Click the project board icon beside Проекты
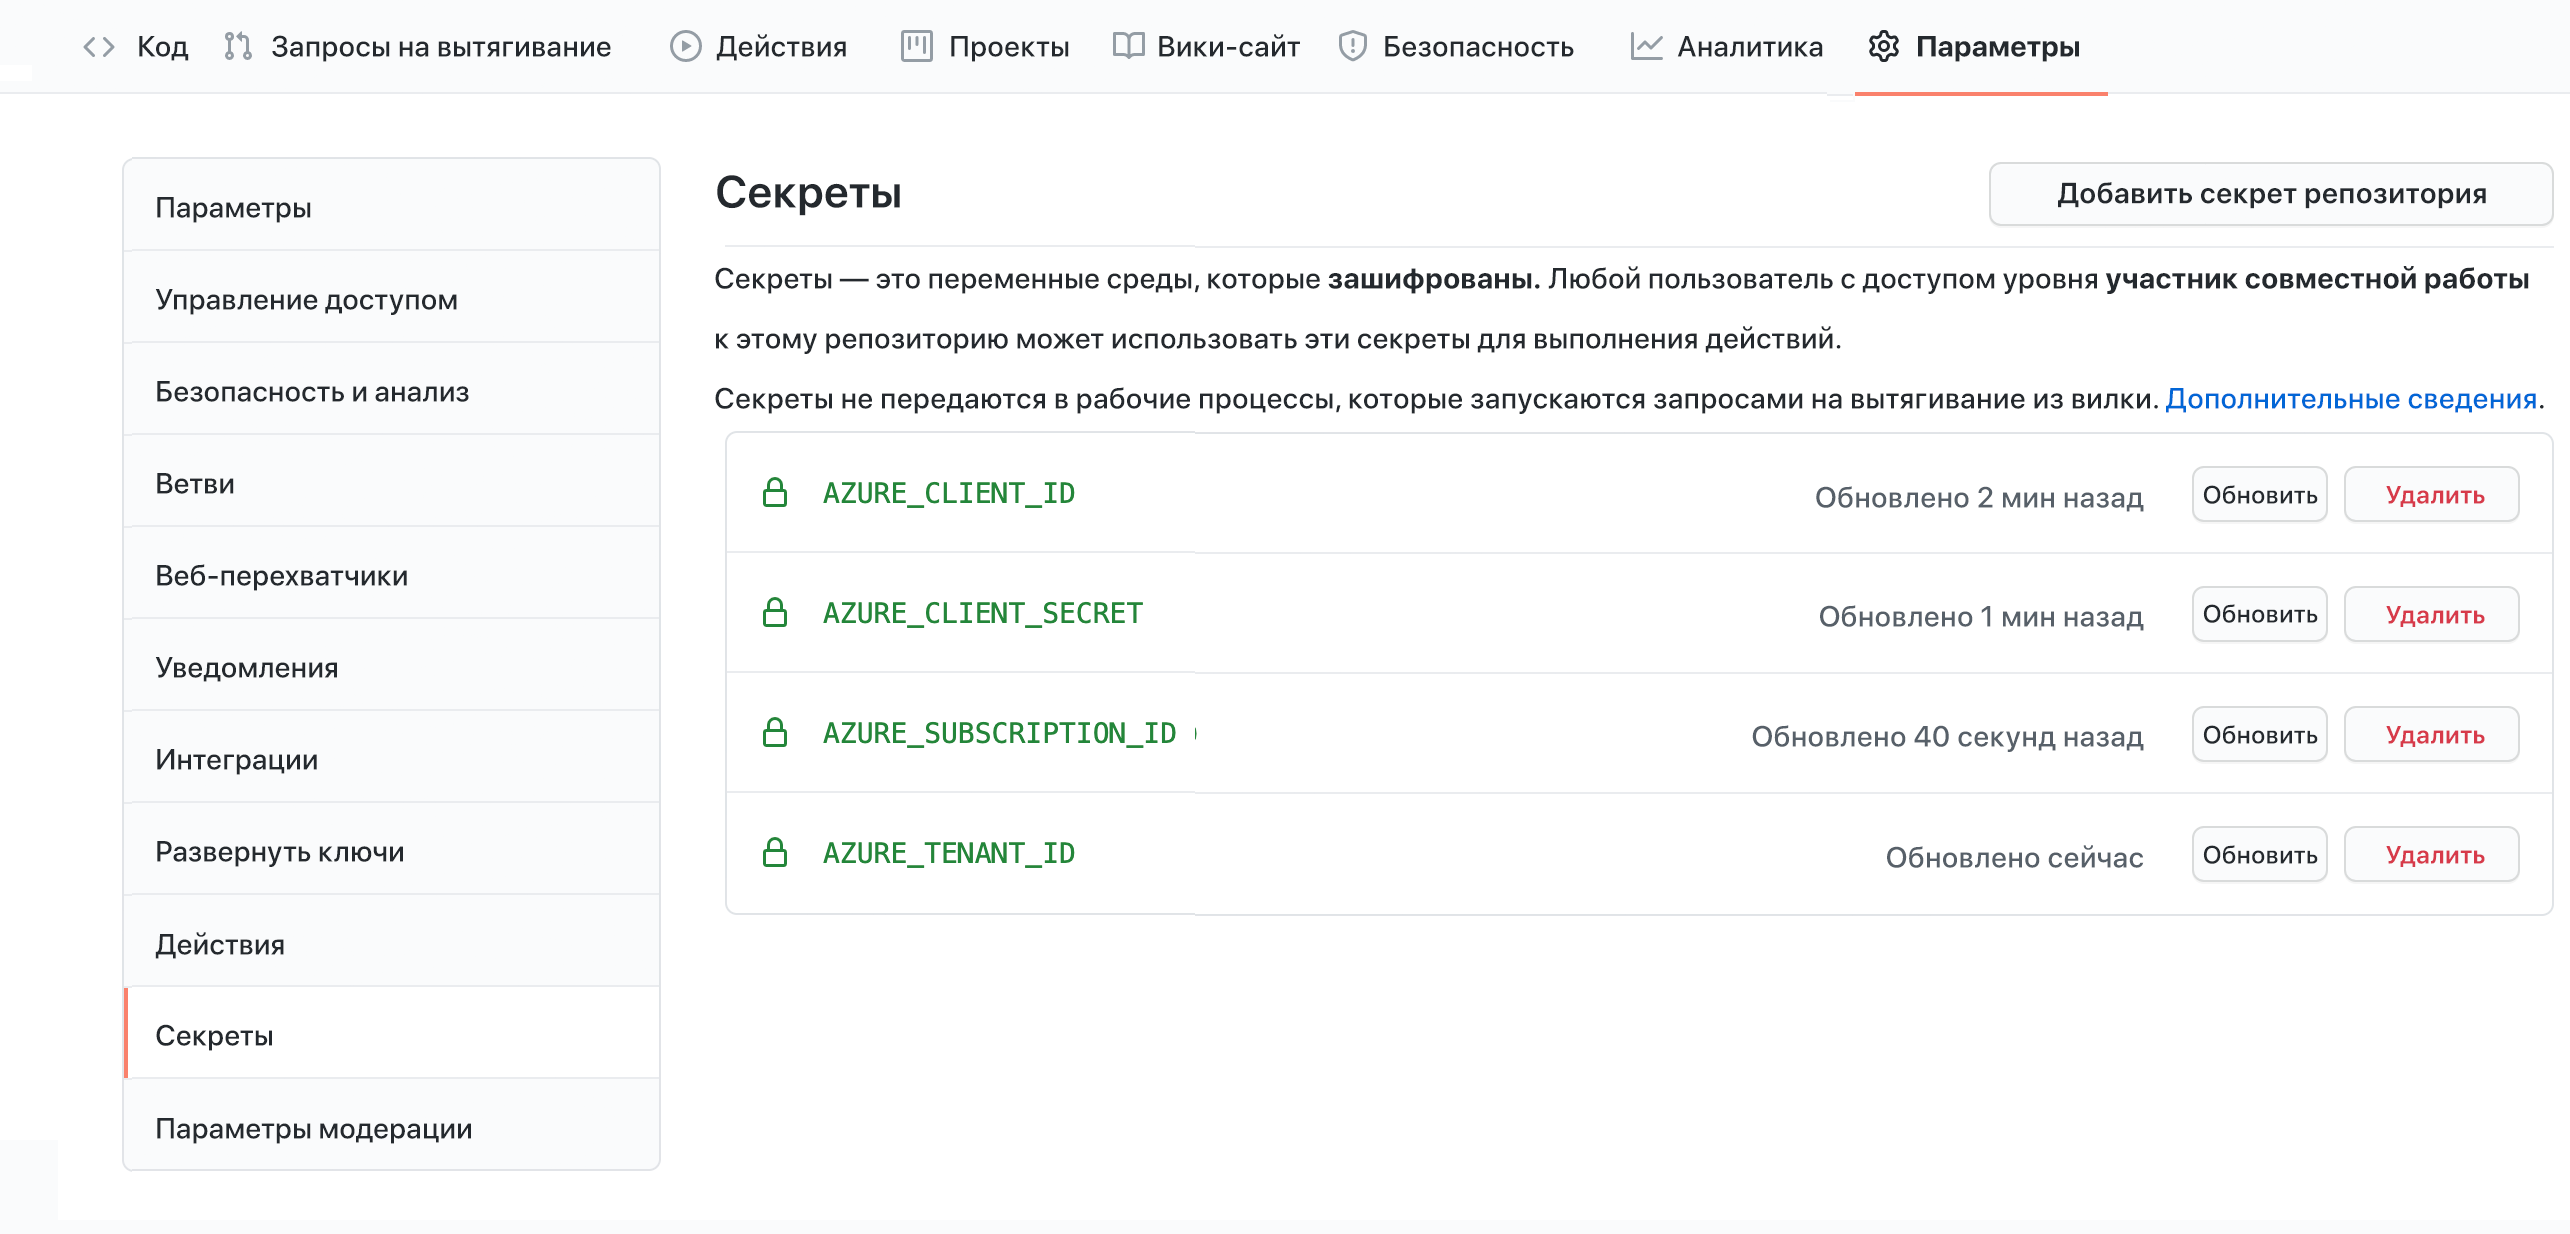The image size is (2570, 1234). pos(916,47)
